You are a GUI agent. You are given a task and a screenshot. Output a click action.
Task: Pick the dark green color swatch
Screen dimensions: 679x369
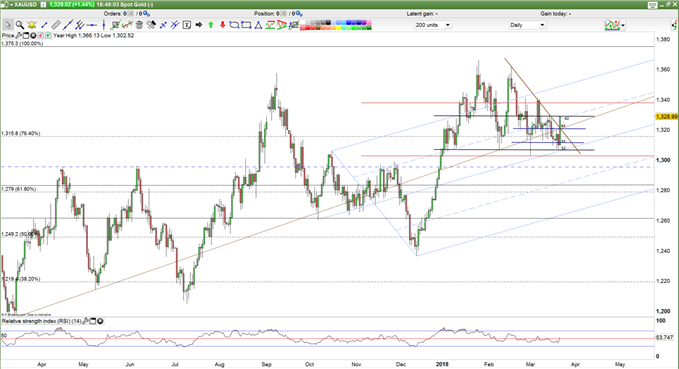click(369, 27)
